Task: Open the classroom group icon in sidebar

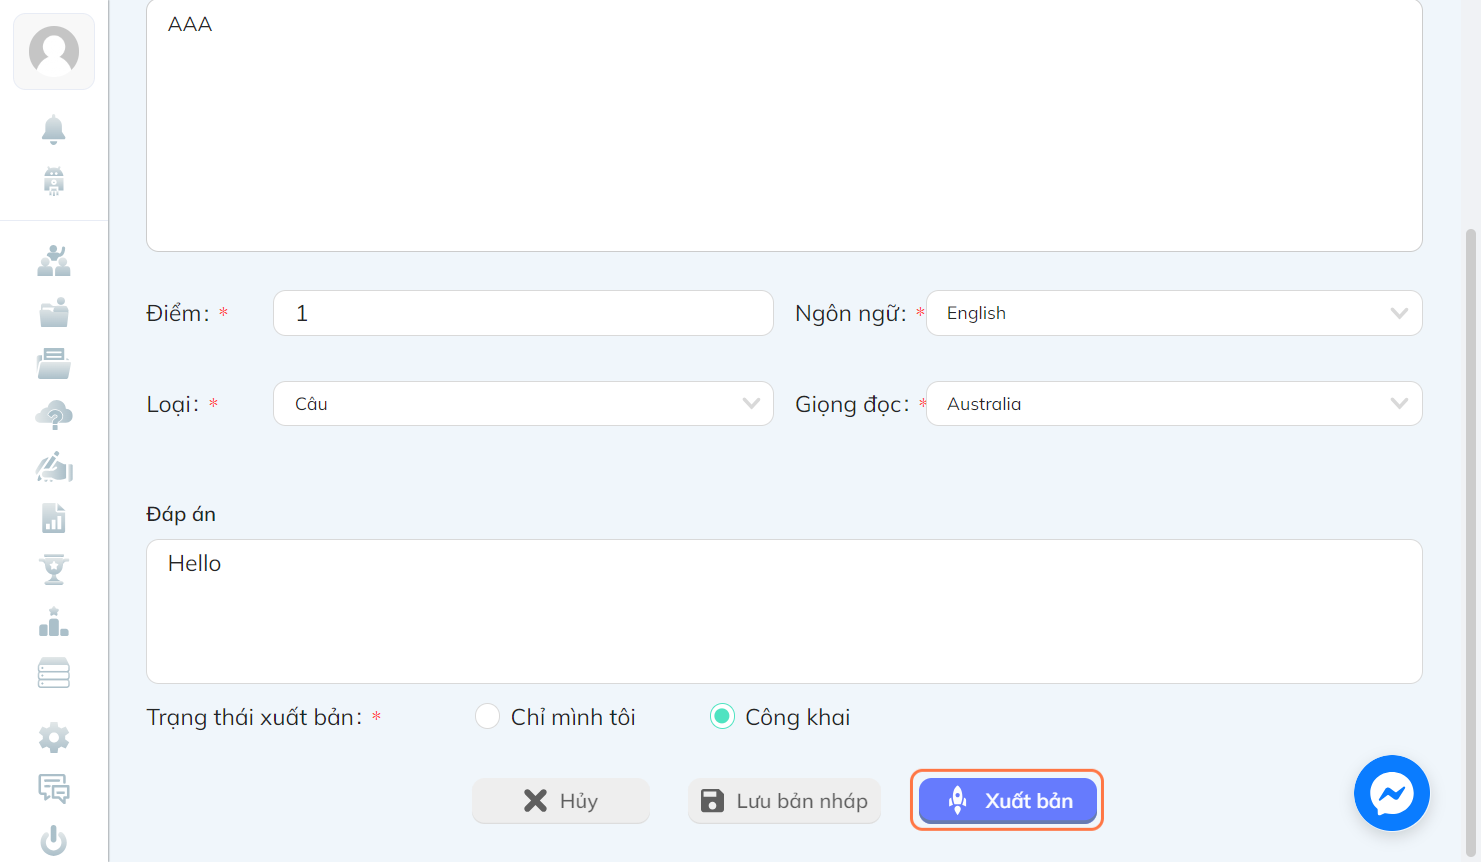Action: pyautogui.click(x=54, y=261)
